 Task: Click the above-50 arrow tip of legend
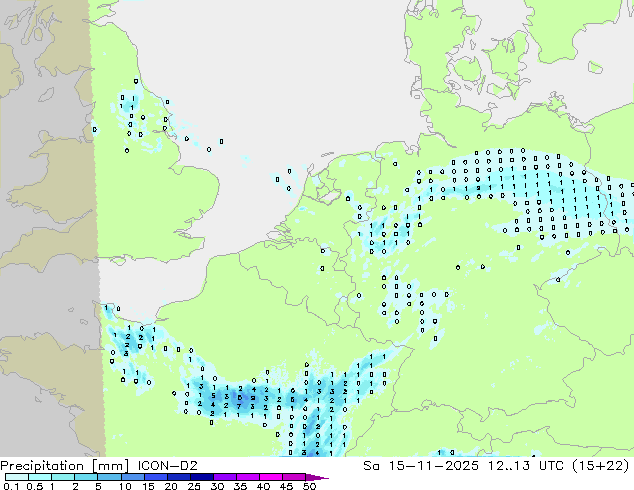pos(317,478)
